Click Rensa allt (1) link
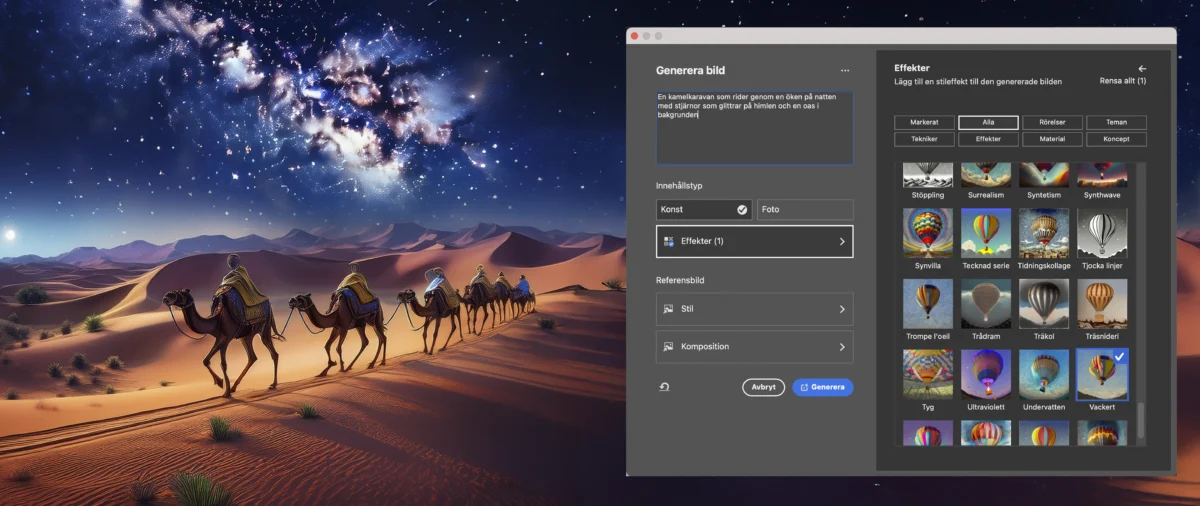 pyautogui.click(x=1122, y=81)
